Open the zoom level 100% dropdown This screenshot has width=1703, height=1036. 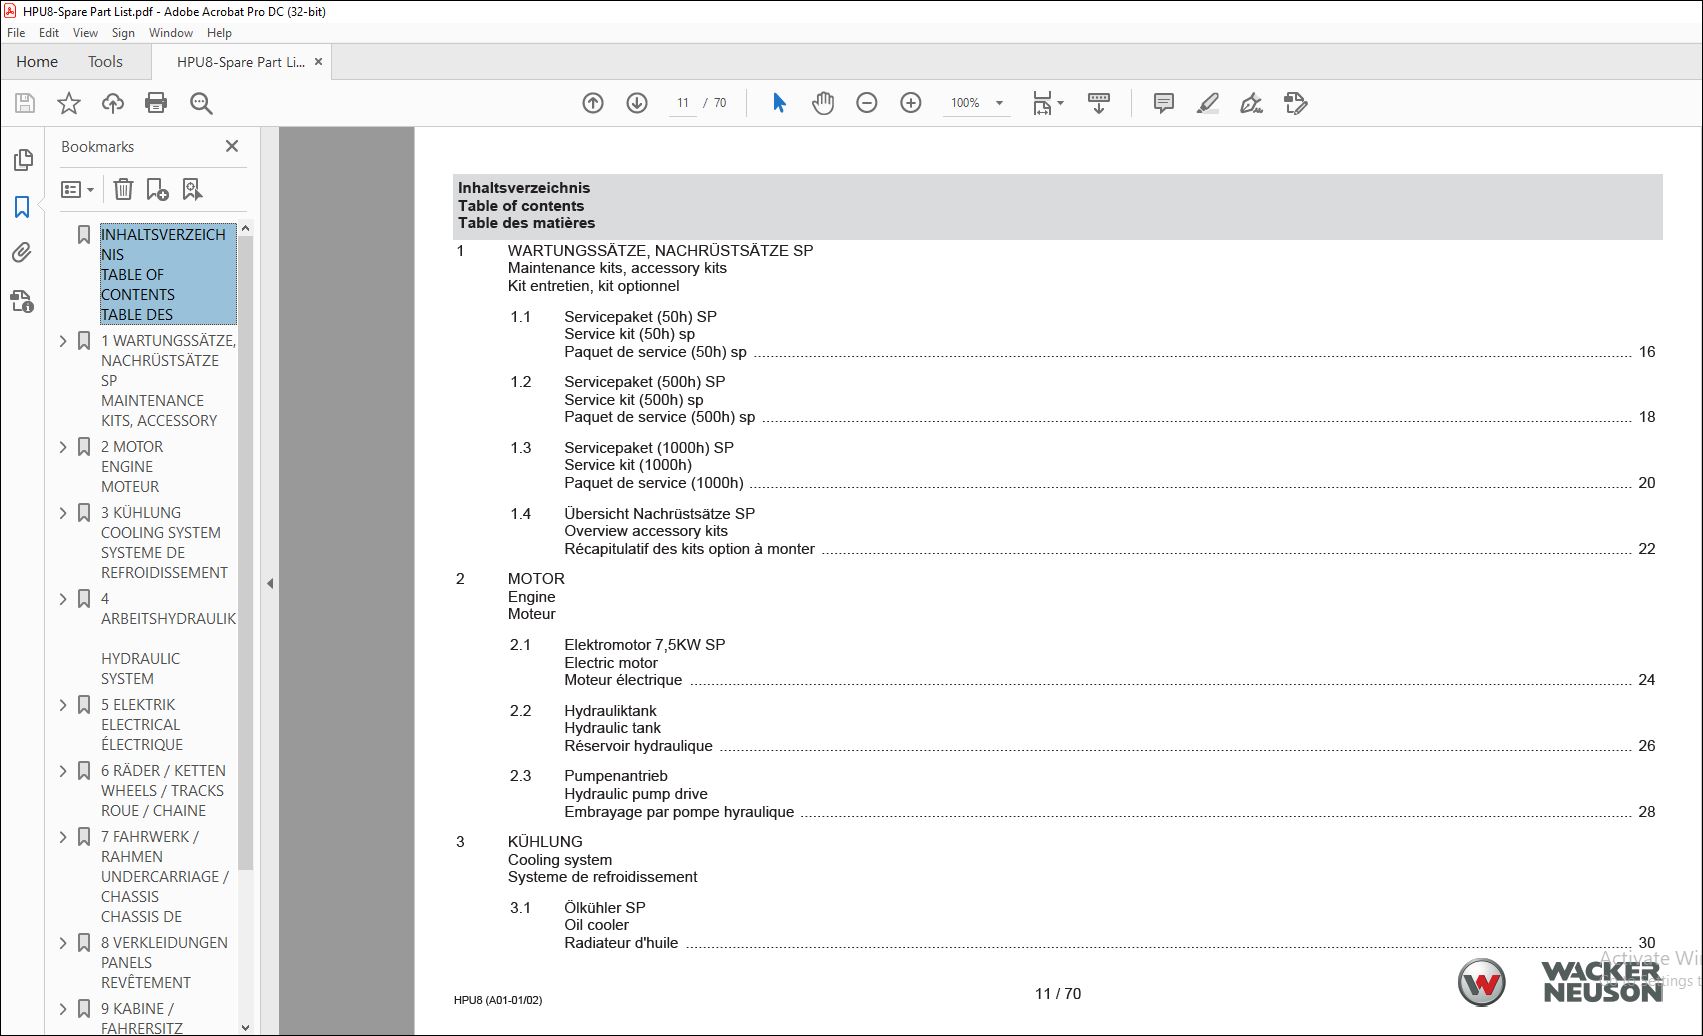977,103
